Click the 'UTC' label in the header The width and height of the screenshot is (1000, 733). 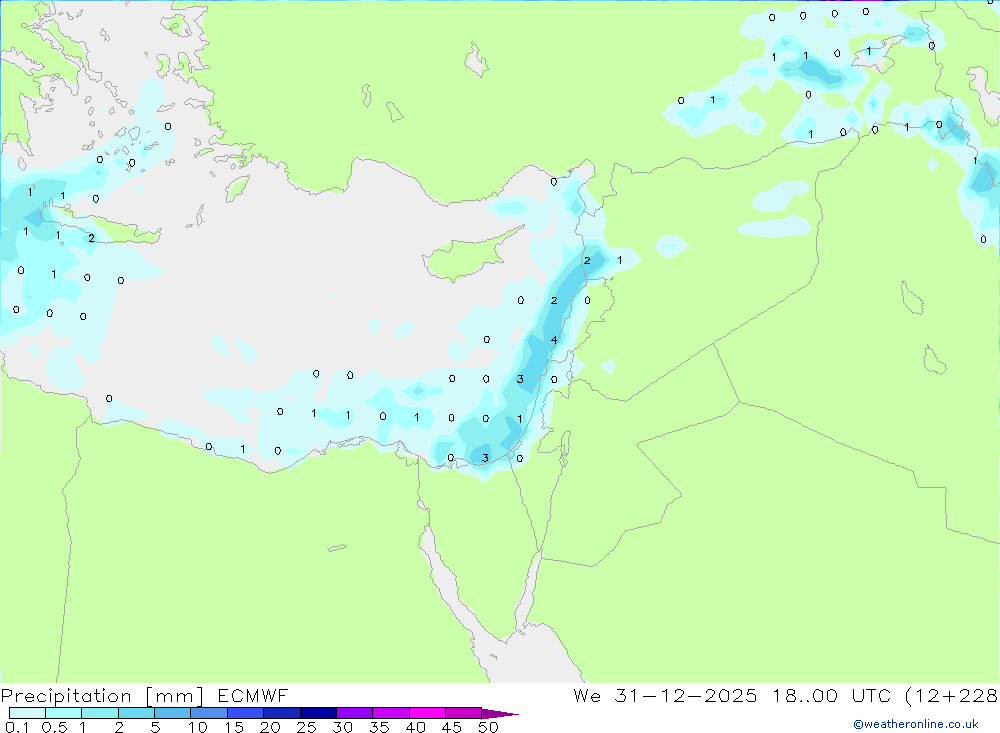tap(872, 695)
